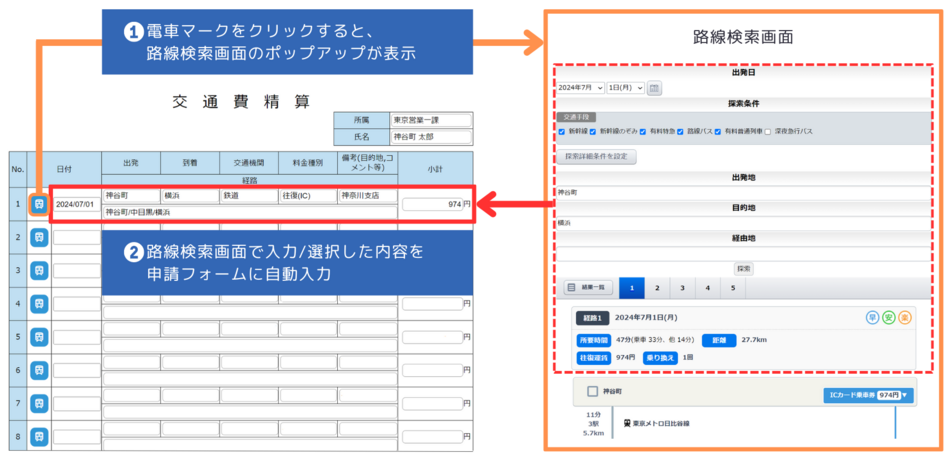Tick the checkbox beside 神谷町 station
Viewport: 950px width, 460px height.
tap(593, 392)
